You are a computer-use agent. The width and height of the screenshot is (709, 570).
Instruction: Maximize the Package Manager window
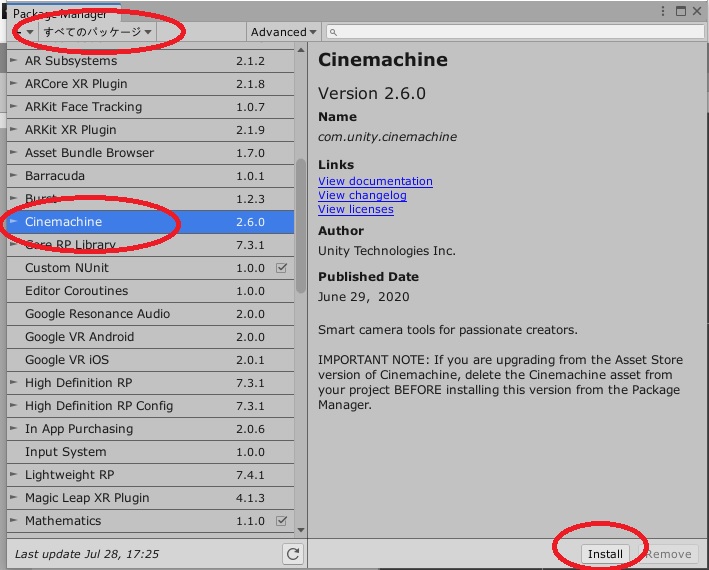pyautogui.click(x=681, y=11)
